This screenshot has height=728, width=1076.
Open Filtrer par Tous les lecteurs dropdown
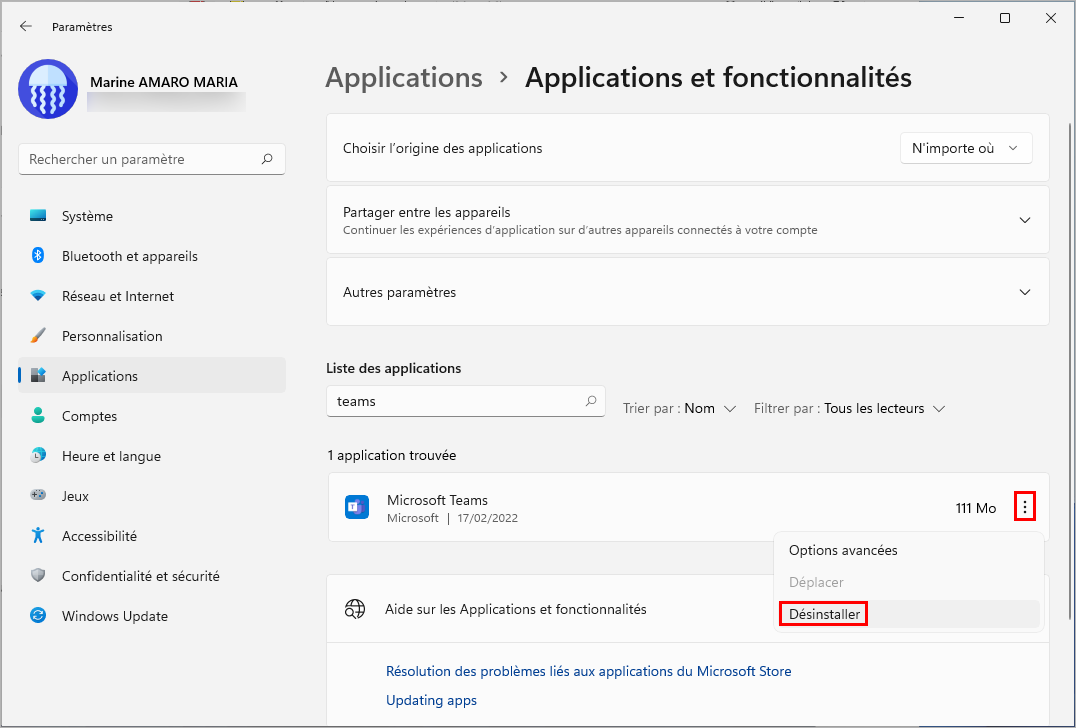(x=850, y=408)
